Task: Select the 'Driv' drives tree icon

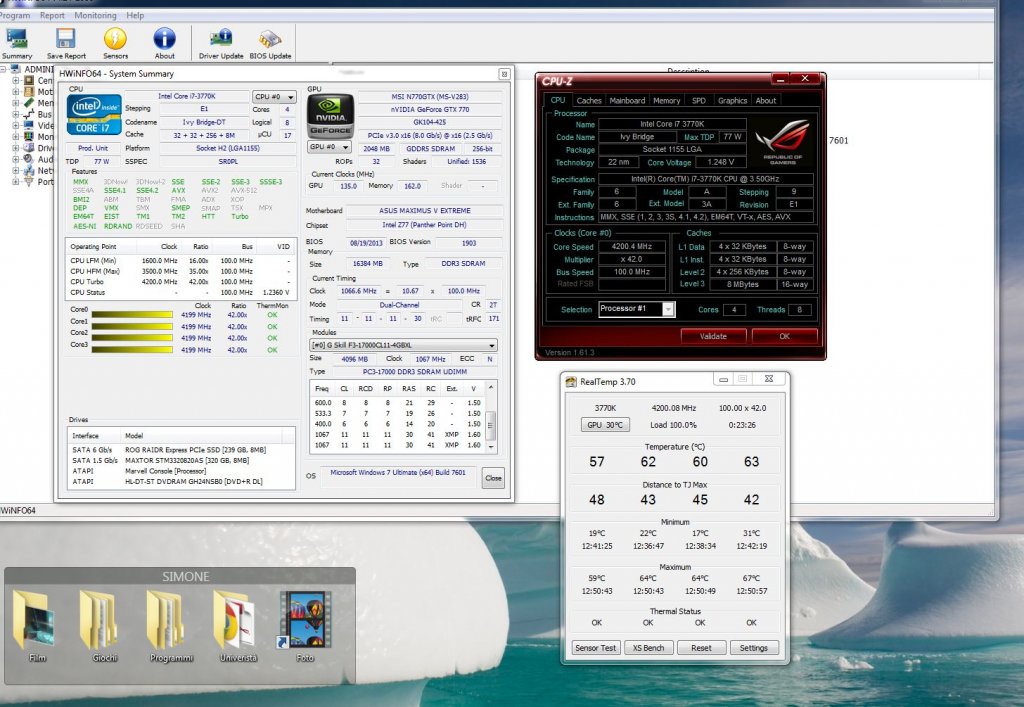Action: pyautogui.click(x=29, y=148)
